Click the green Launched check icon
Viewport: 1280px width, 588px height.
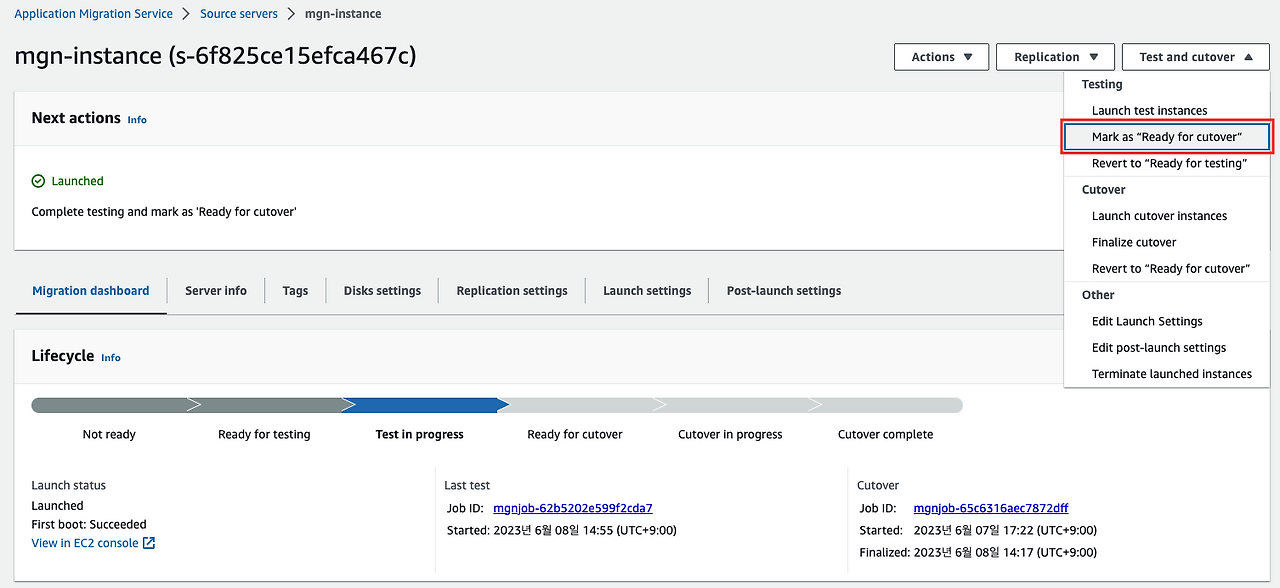tap(38, 181)
